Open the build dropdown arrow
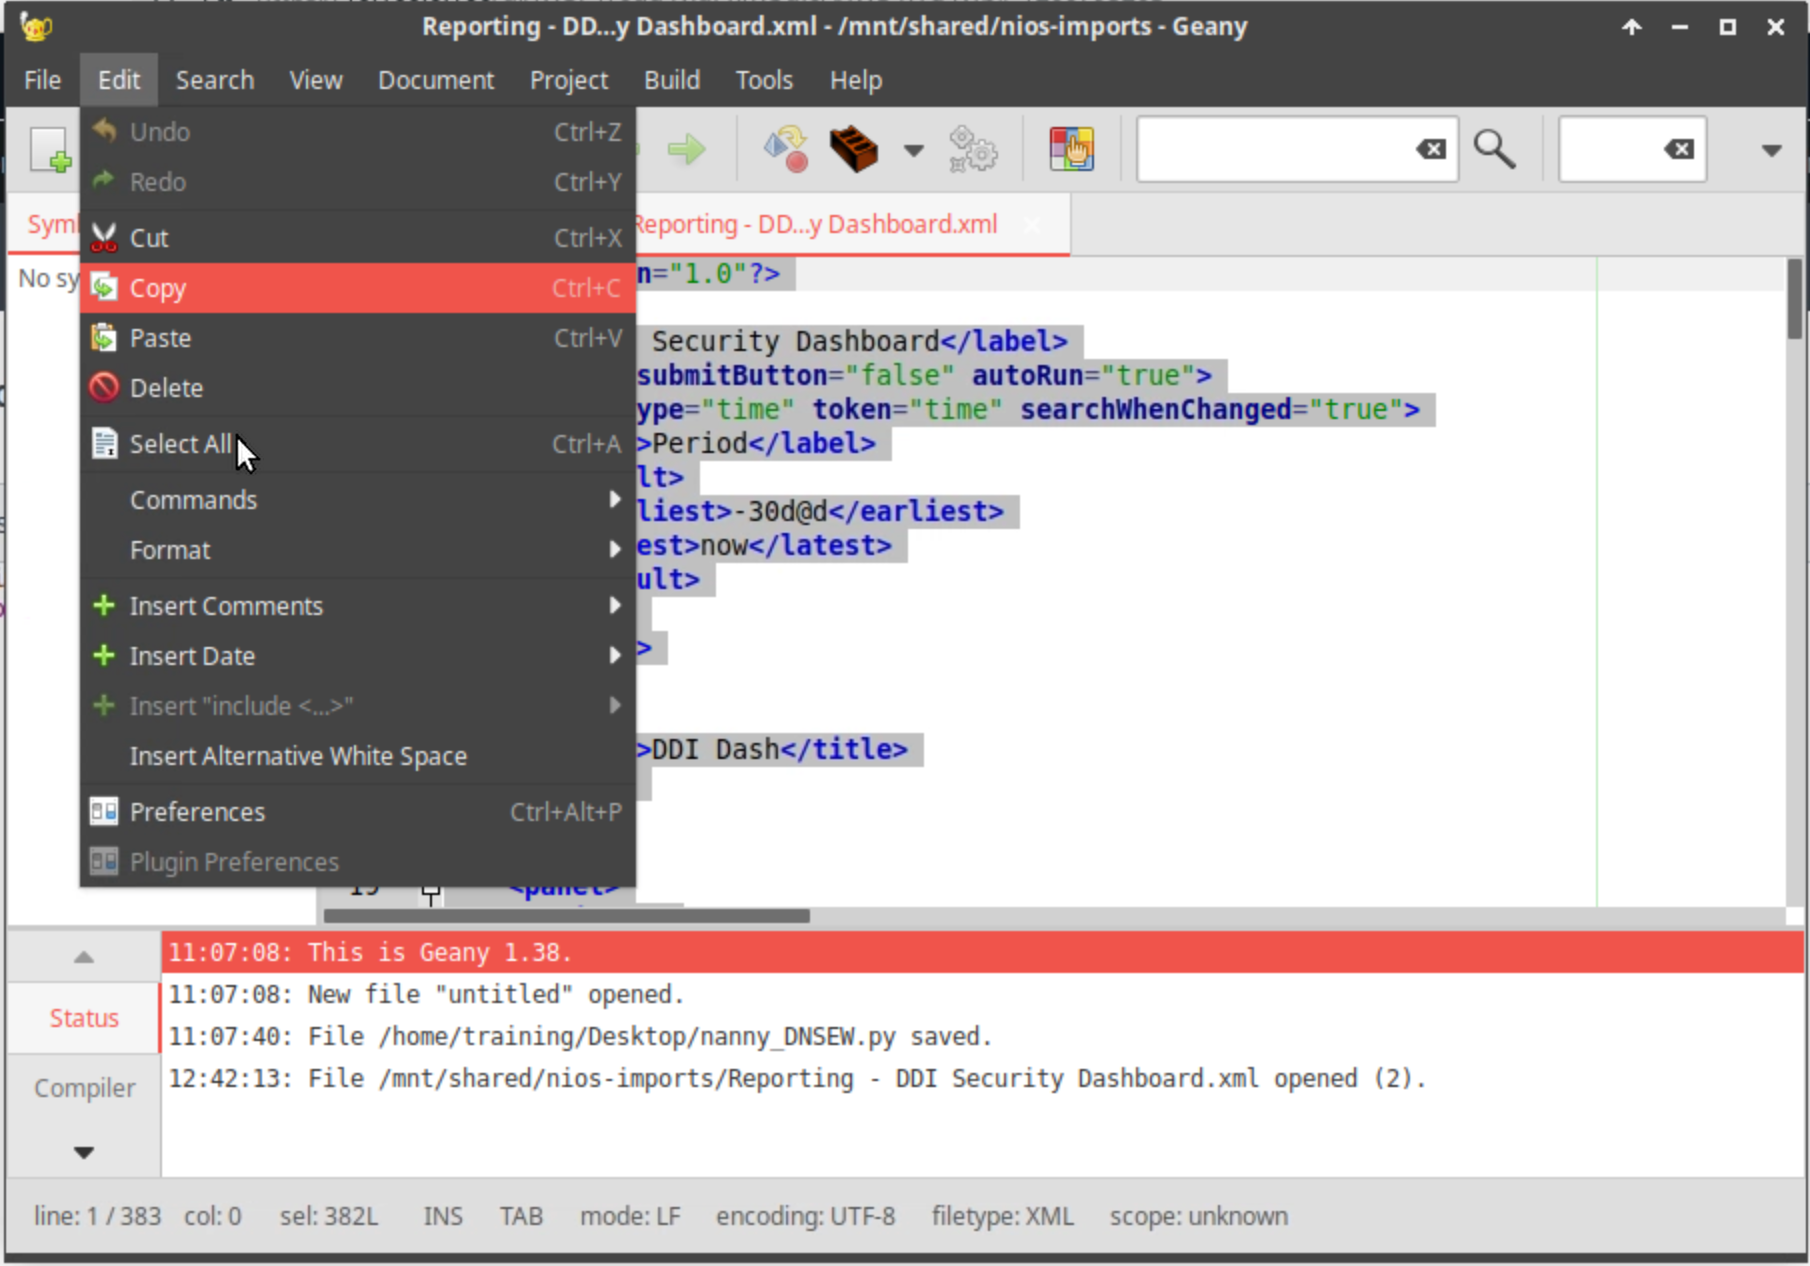This screenshot has width=1810, height=1266. point(913,150)
